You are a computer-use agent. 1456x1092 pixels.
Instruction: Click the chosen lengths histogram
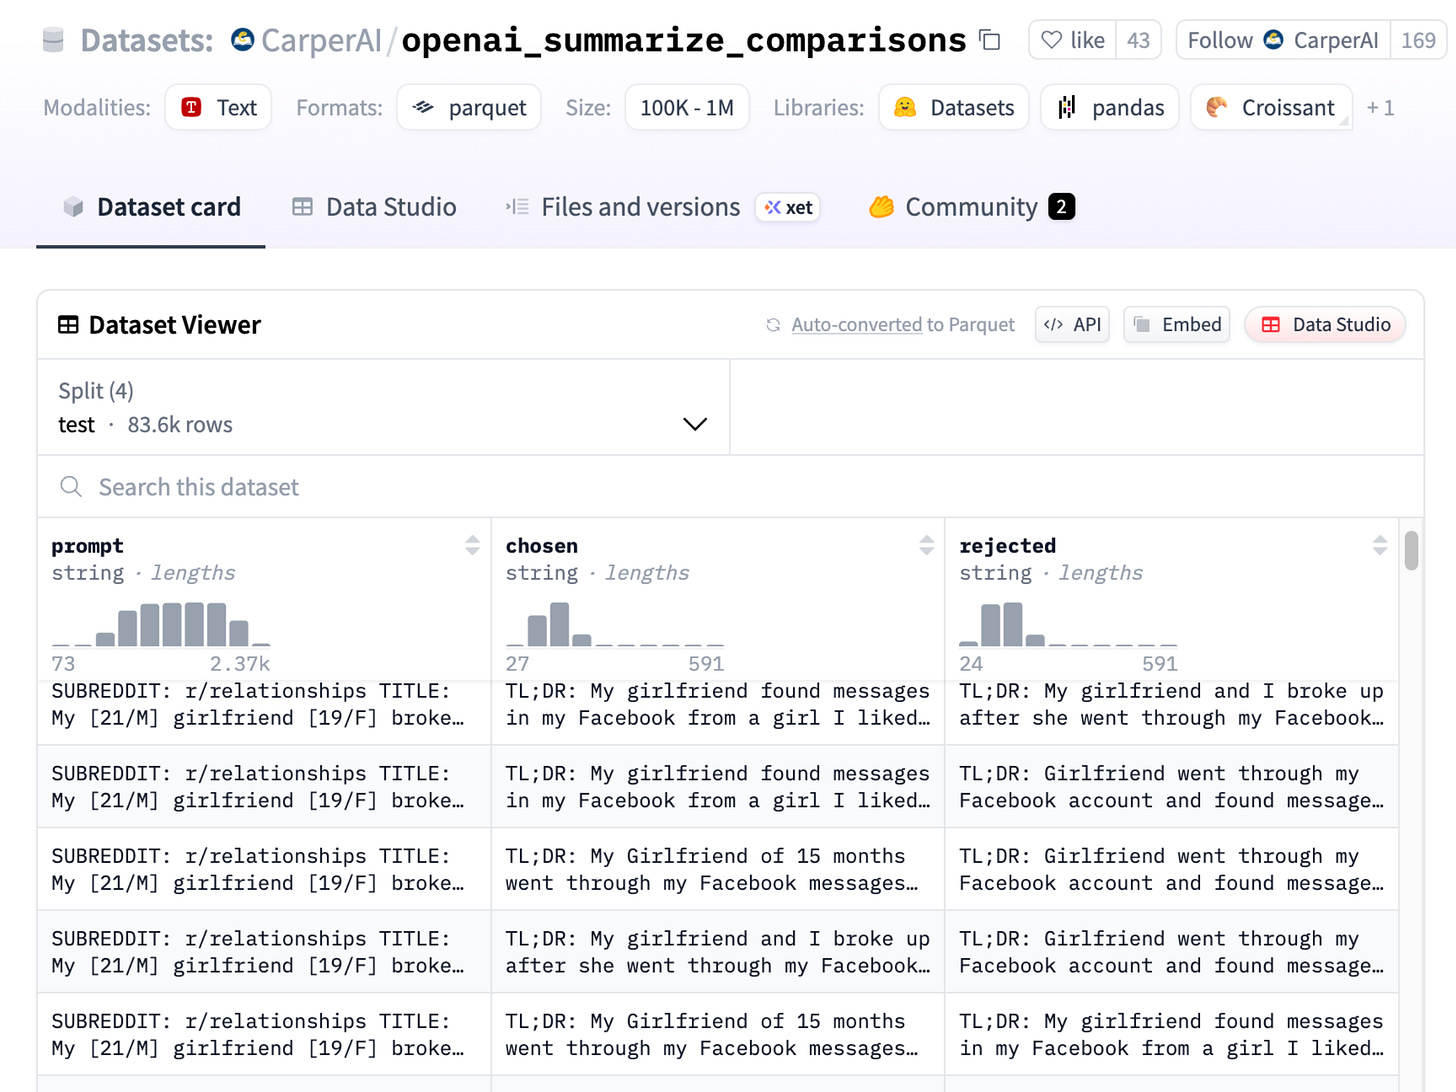615,624
